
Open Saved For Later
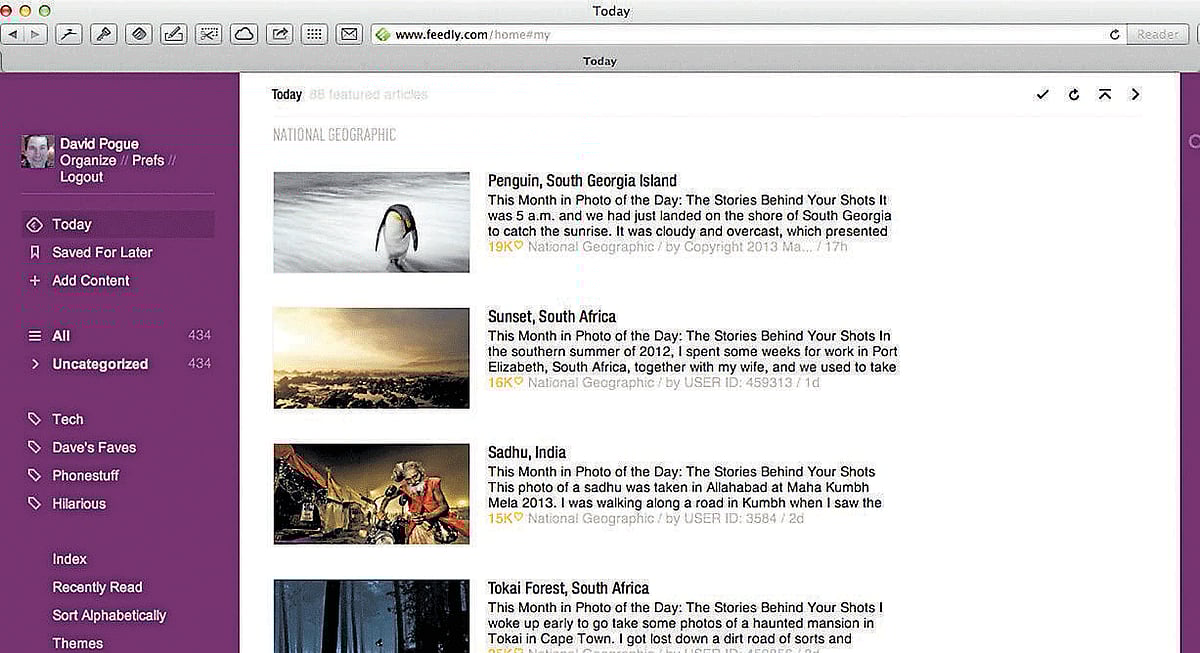click(102, 252)
